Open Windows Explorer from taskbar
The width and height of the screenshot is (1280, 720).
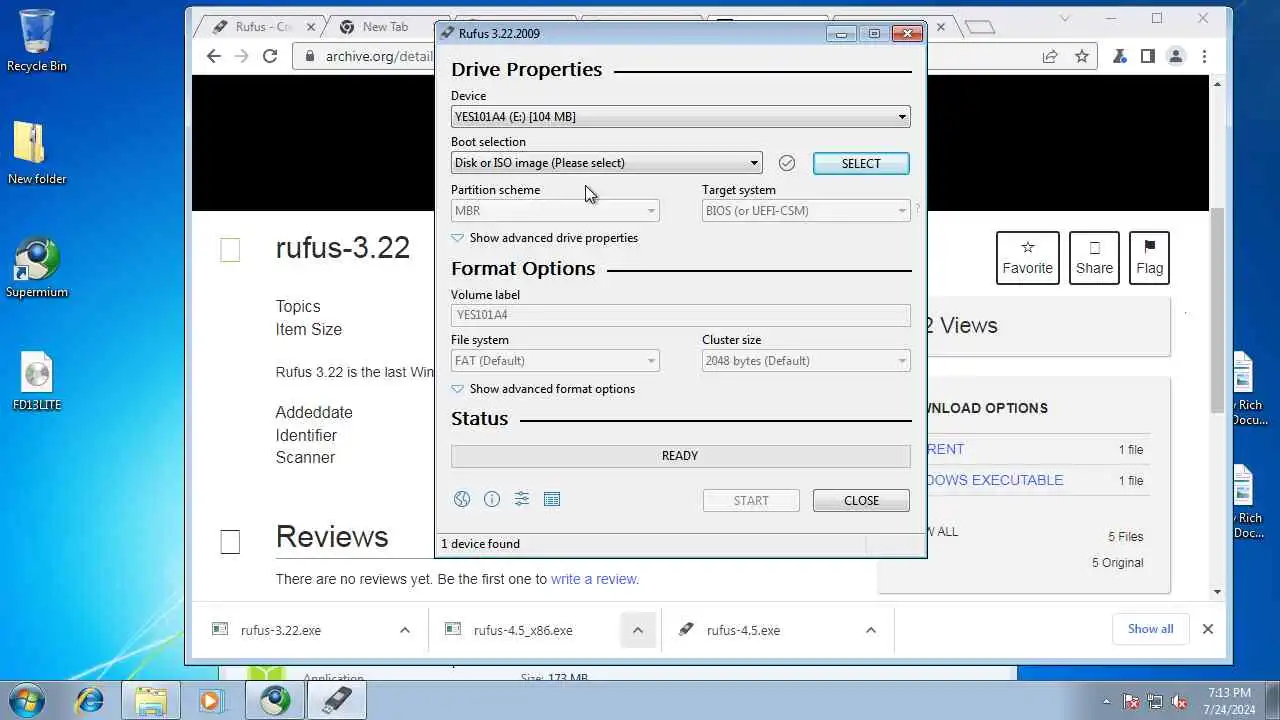[x=150, y=700]
